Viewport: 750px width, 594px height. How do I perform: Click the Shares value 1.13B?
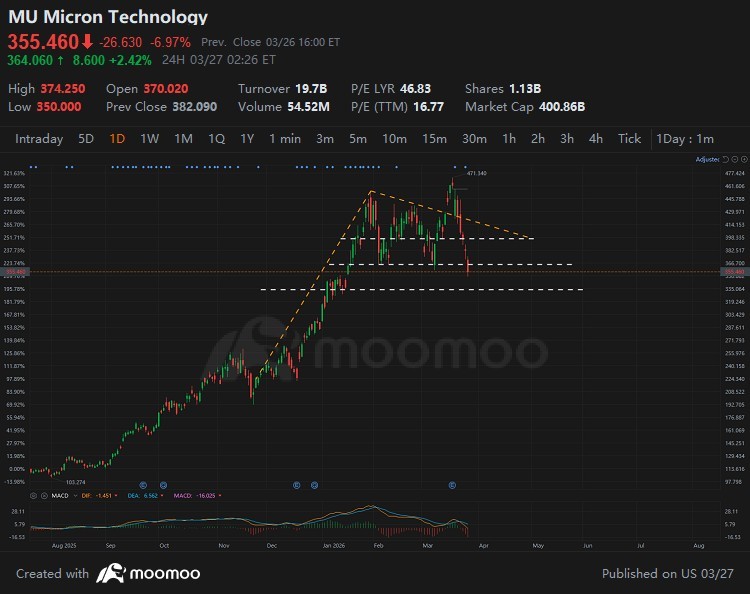pos(525,89)
